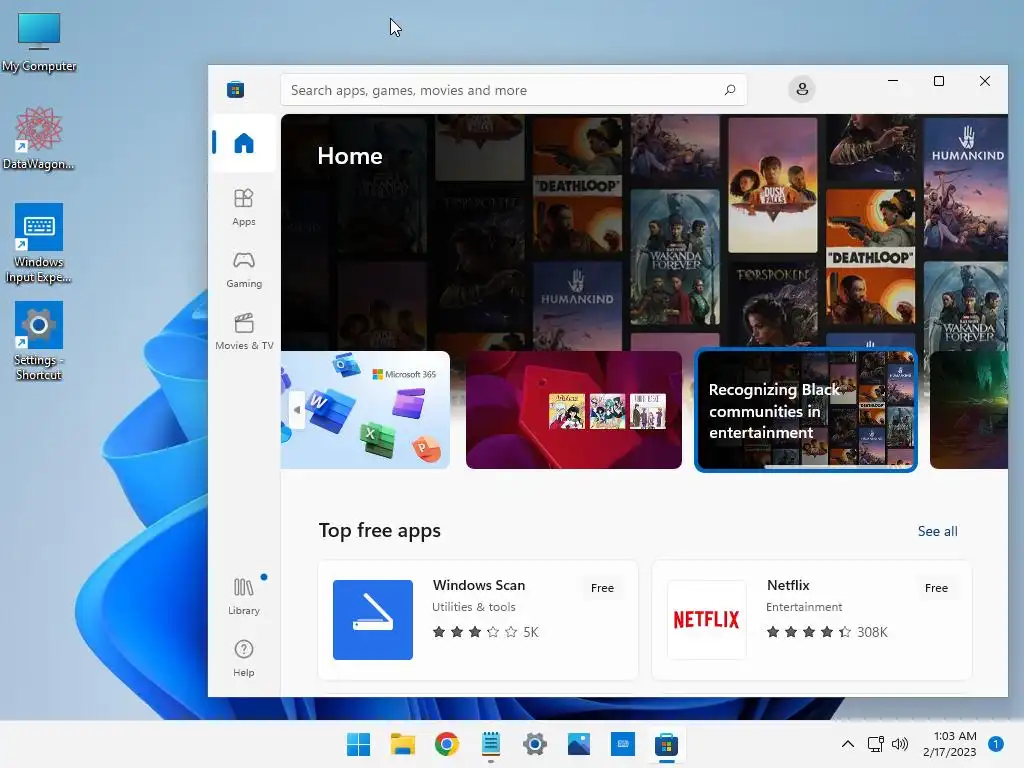Open Movies & TV section
The width and height of the screenshot is (1024, 768).
(244, 331)
